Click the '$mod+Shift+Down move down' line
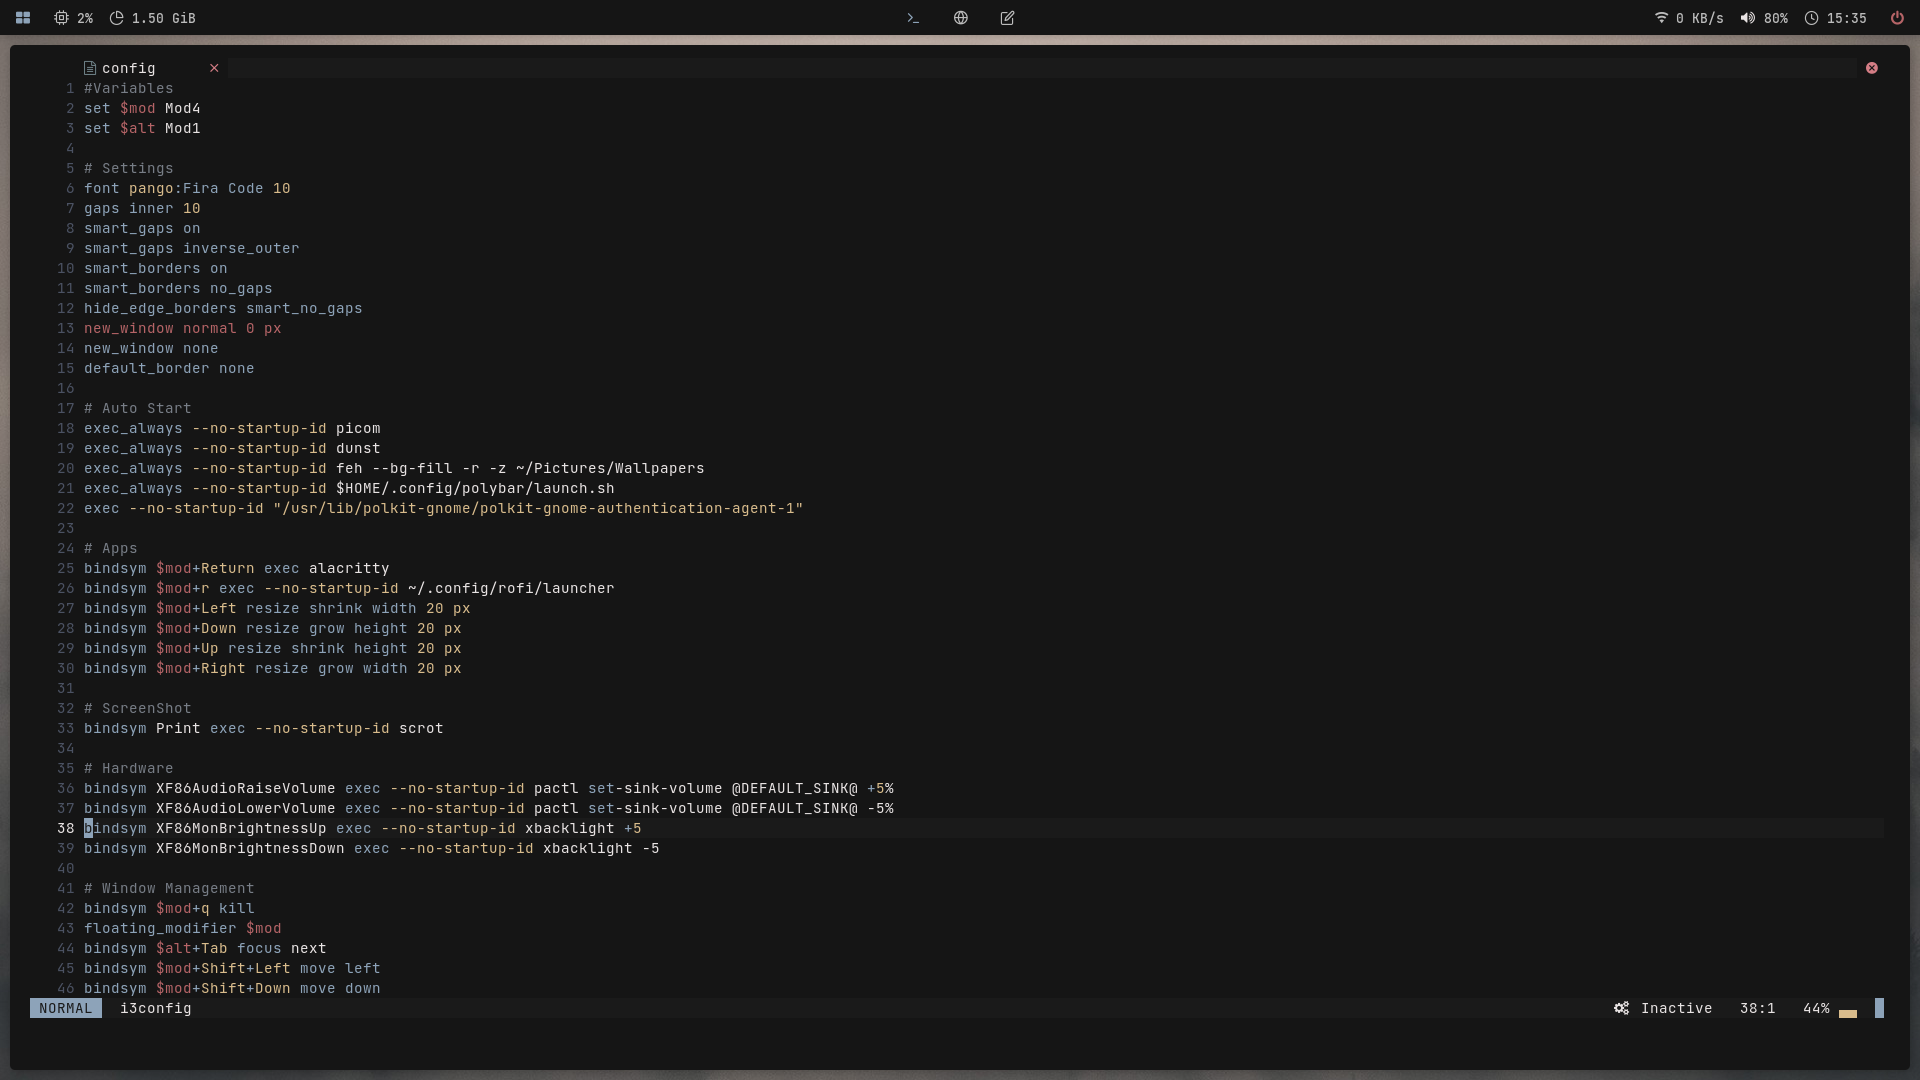The image size is (1920, 1080). pyautogui.click(x=232, y=988)
